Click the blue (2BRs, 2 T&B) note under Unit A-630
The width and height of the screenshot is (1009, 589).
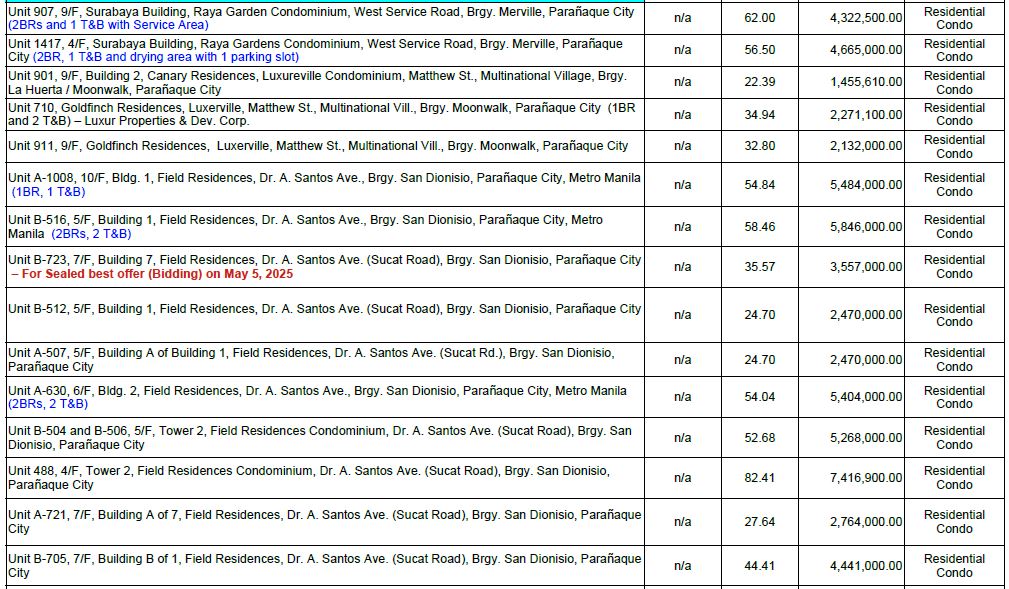pyautogui.click(x=48, y=404)
